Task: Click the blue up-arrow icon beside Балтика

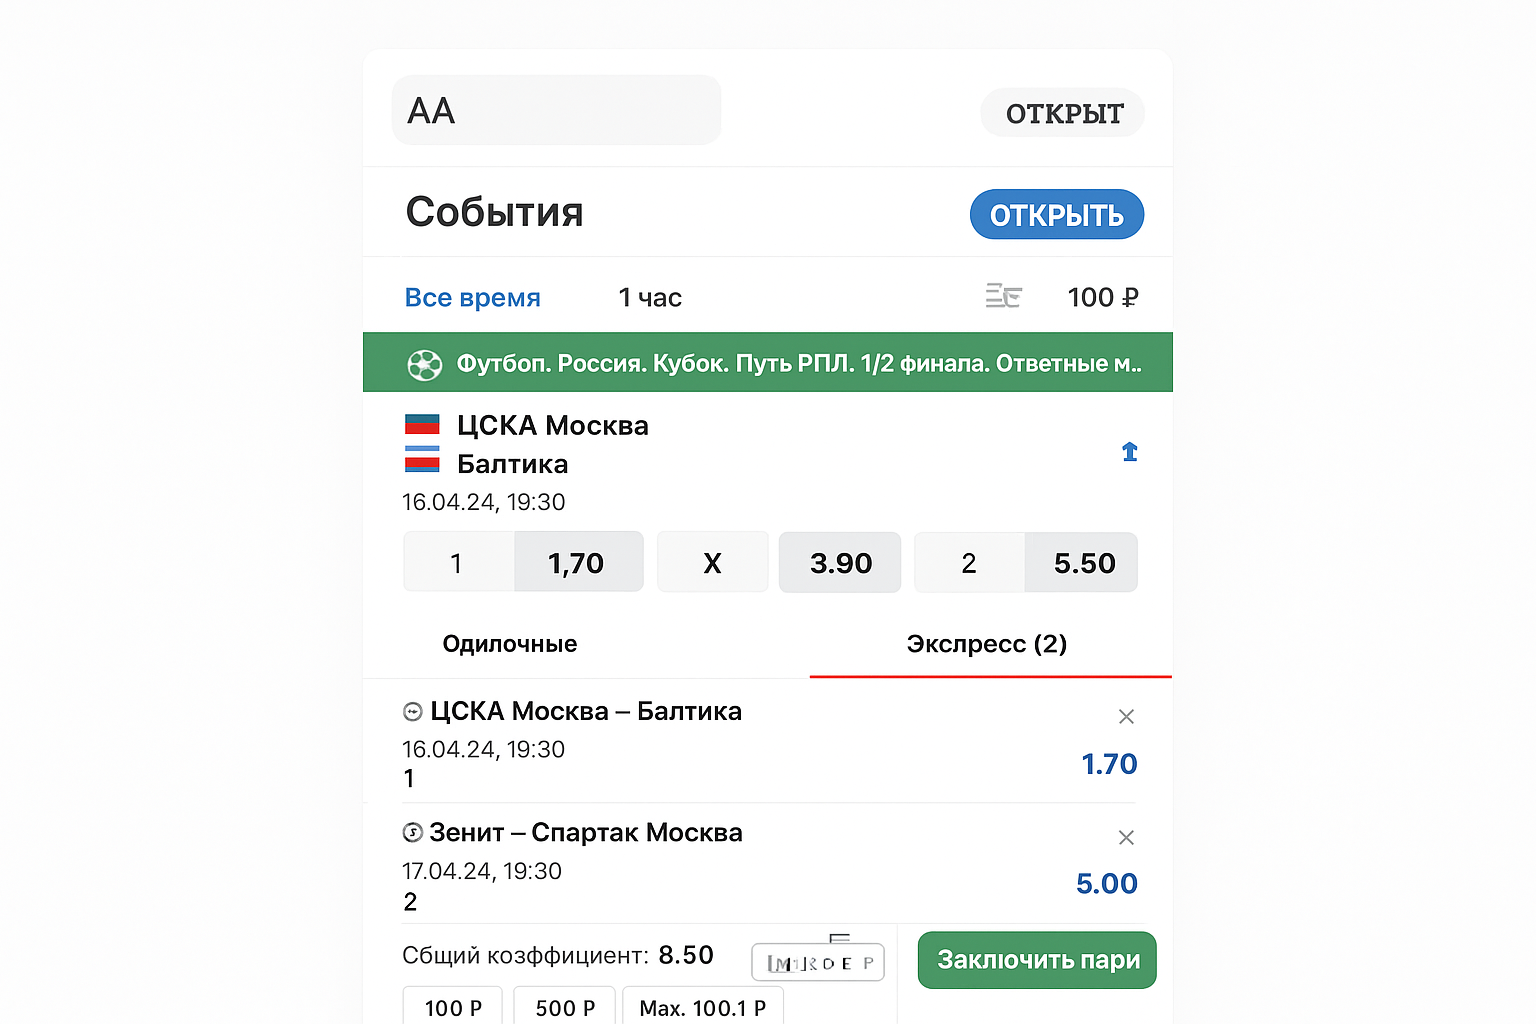Action: 1129,452
